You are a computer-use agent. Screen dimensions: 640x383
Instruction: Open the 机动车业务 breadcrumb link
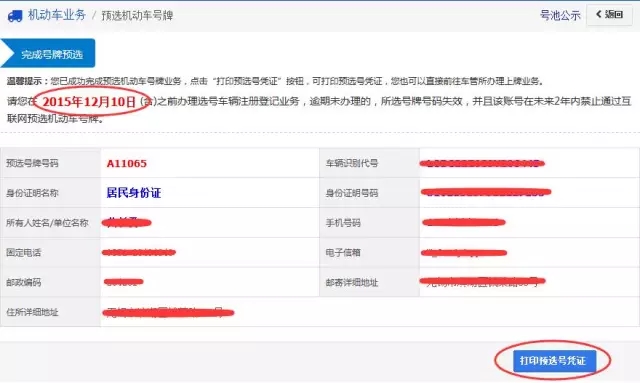click(57, 15)
